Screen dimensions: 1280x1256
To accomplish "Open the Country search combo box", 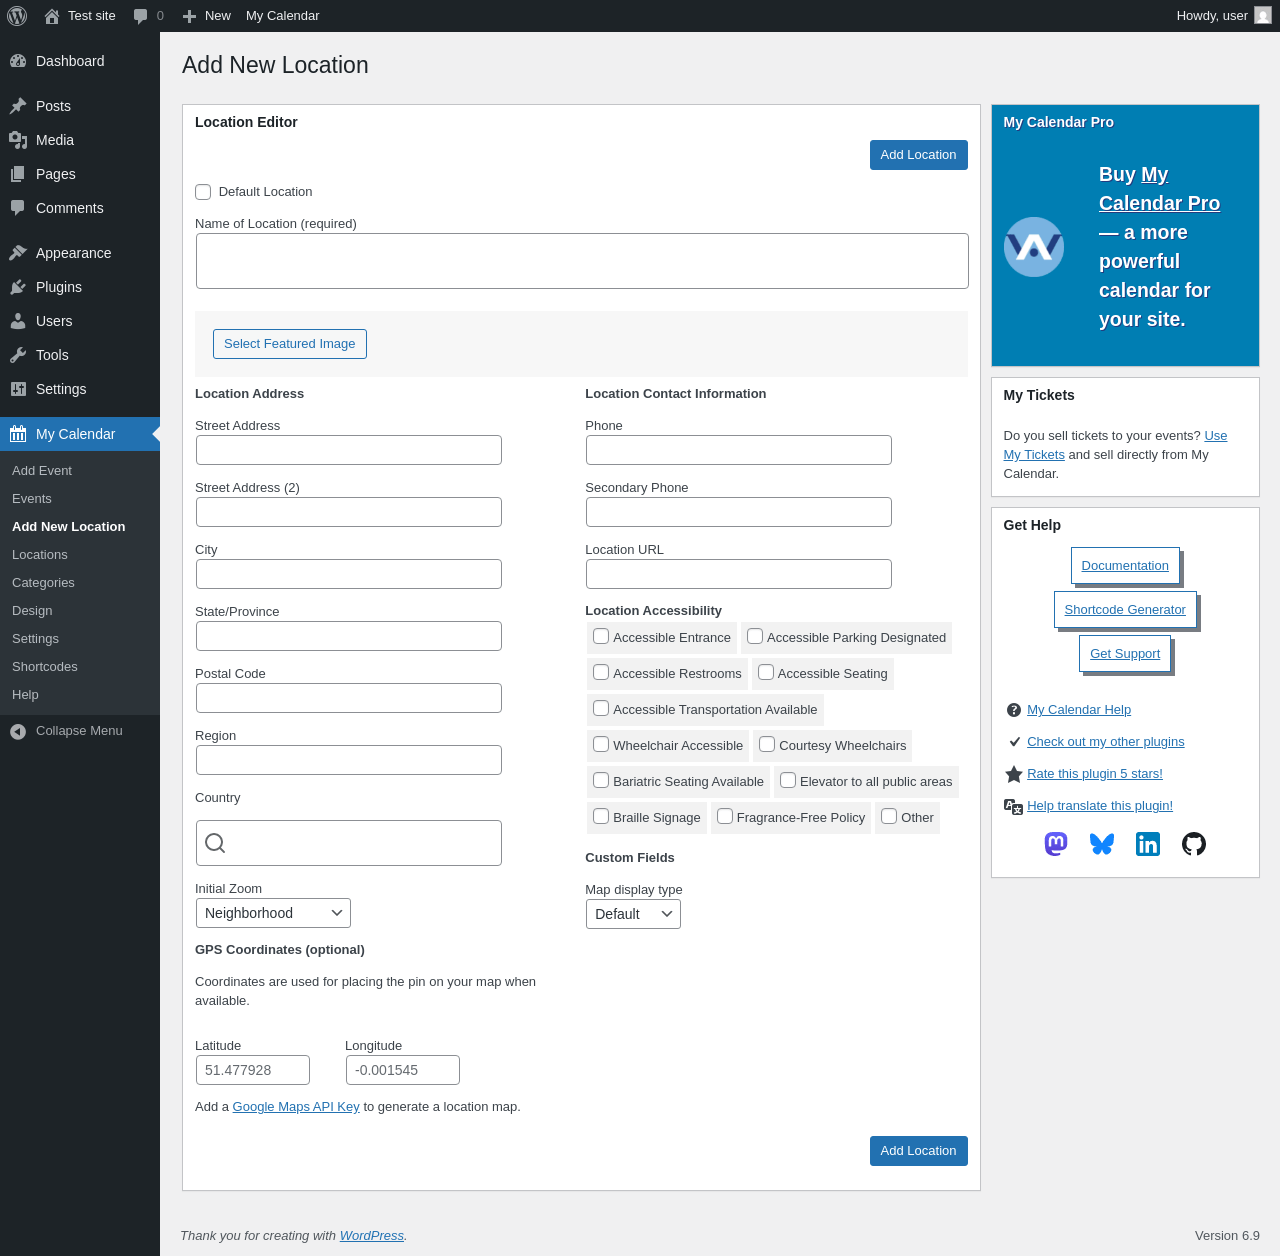I will [349, 843].
